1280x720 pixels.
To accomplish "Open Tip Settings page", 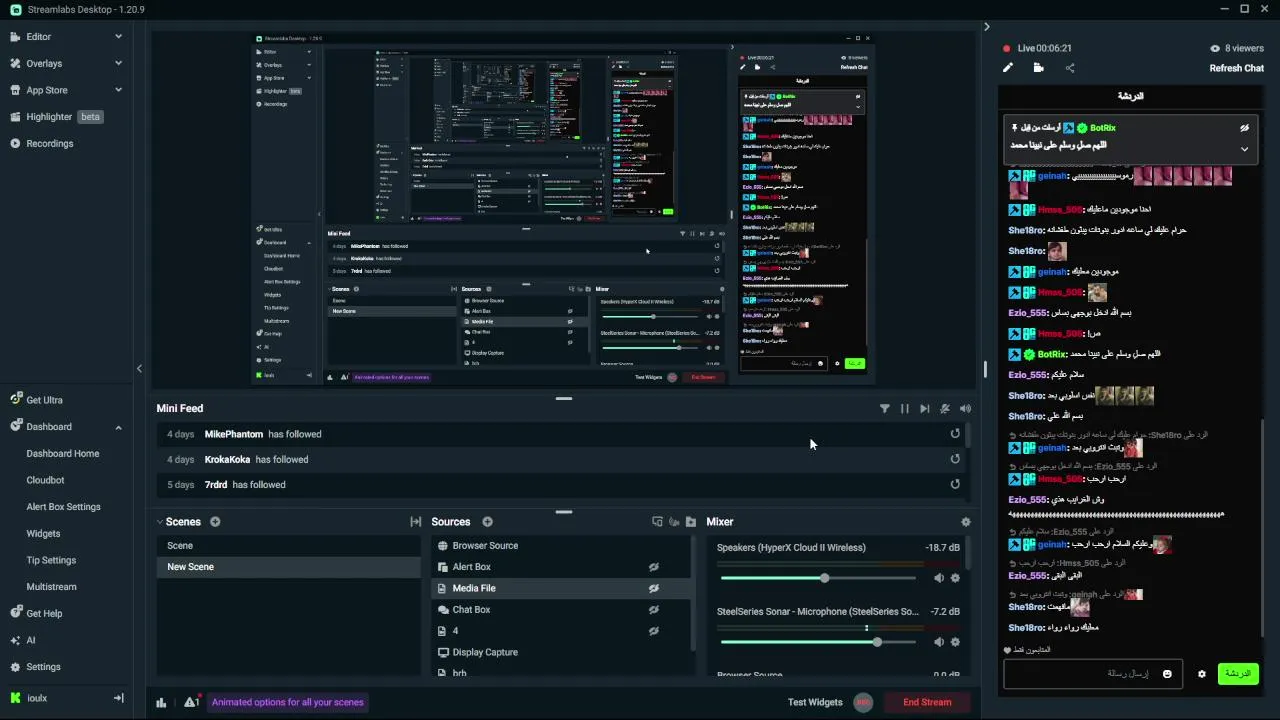I will [51, 560].
